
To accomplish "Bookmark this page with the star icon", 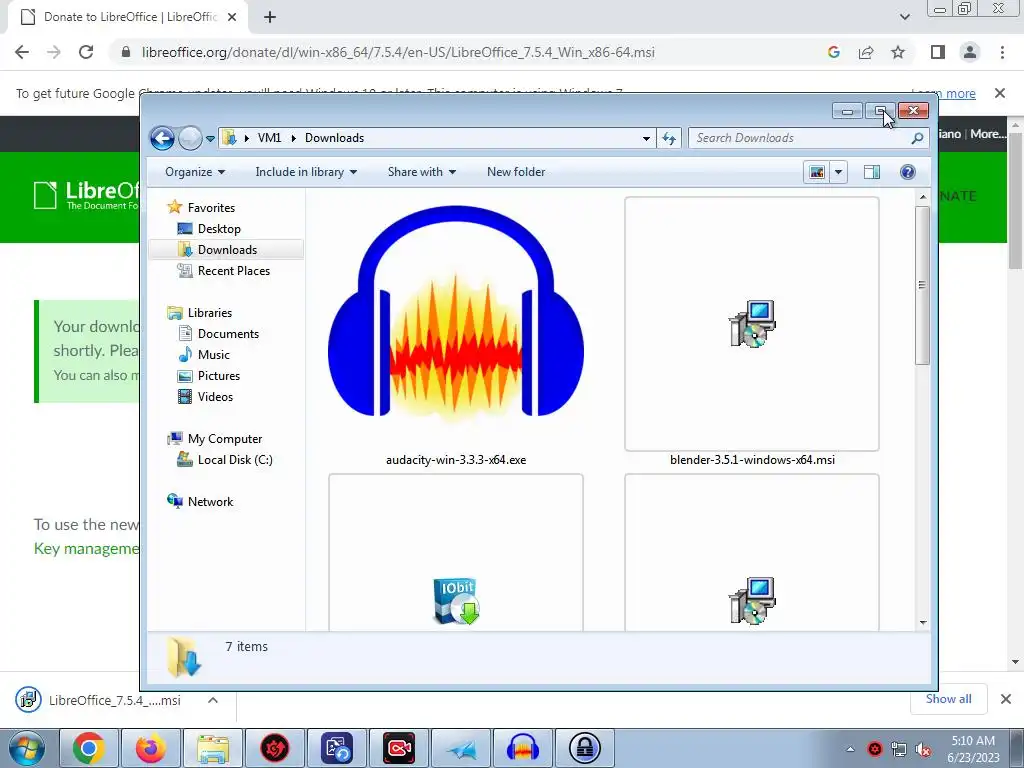I will tap(898, 52).
